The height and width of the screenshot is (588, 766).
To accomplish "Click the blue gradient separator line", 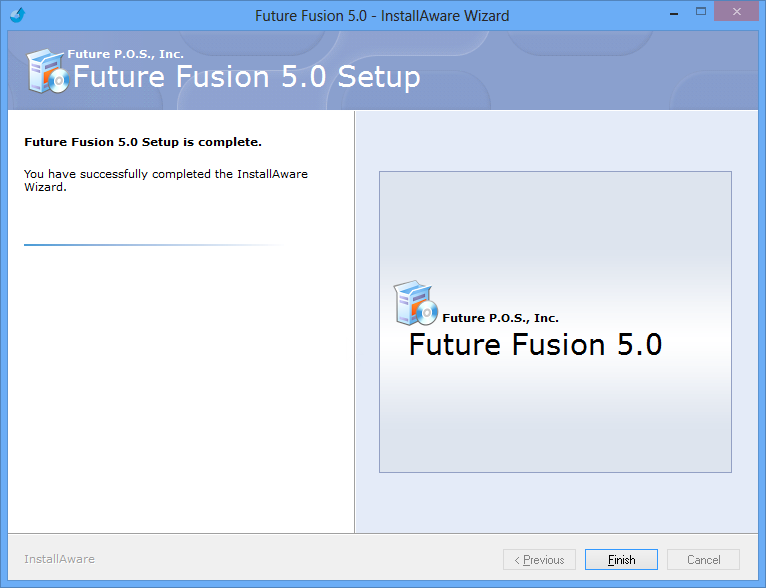I will (x=154, y=245).
